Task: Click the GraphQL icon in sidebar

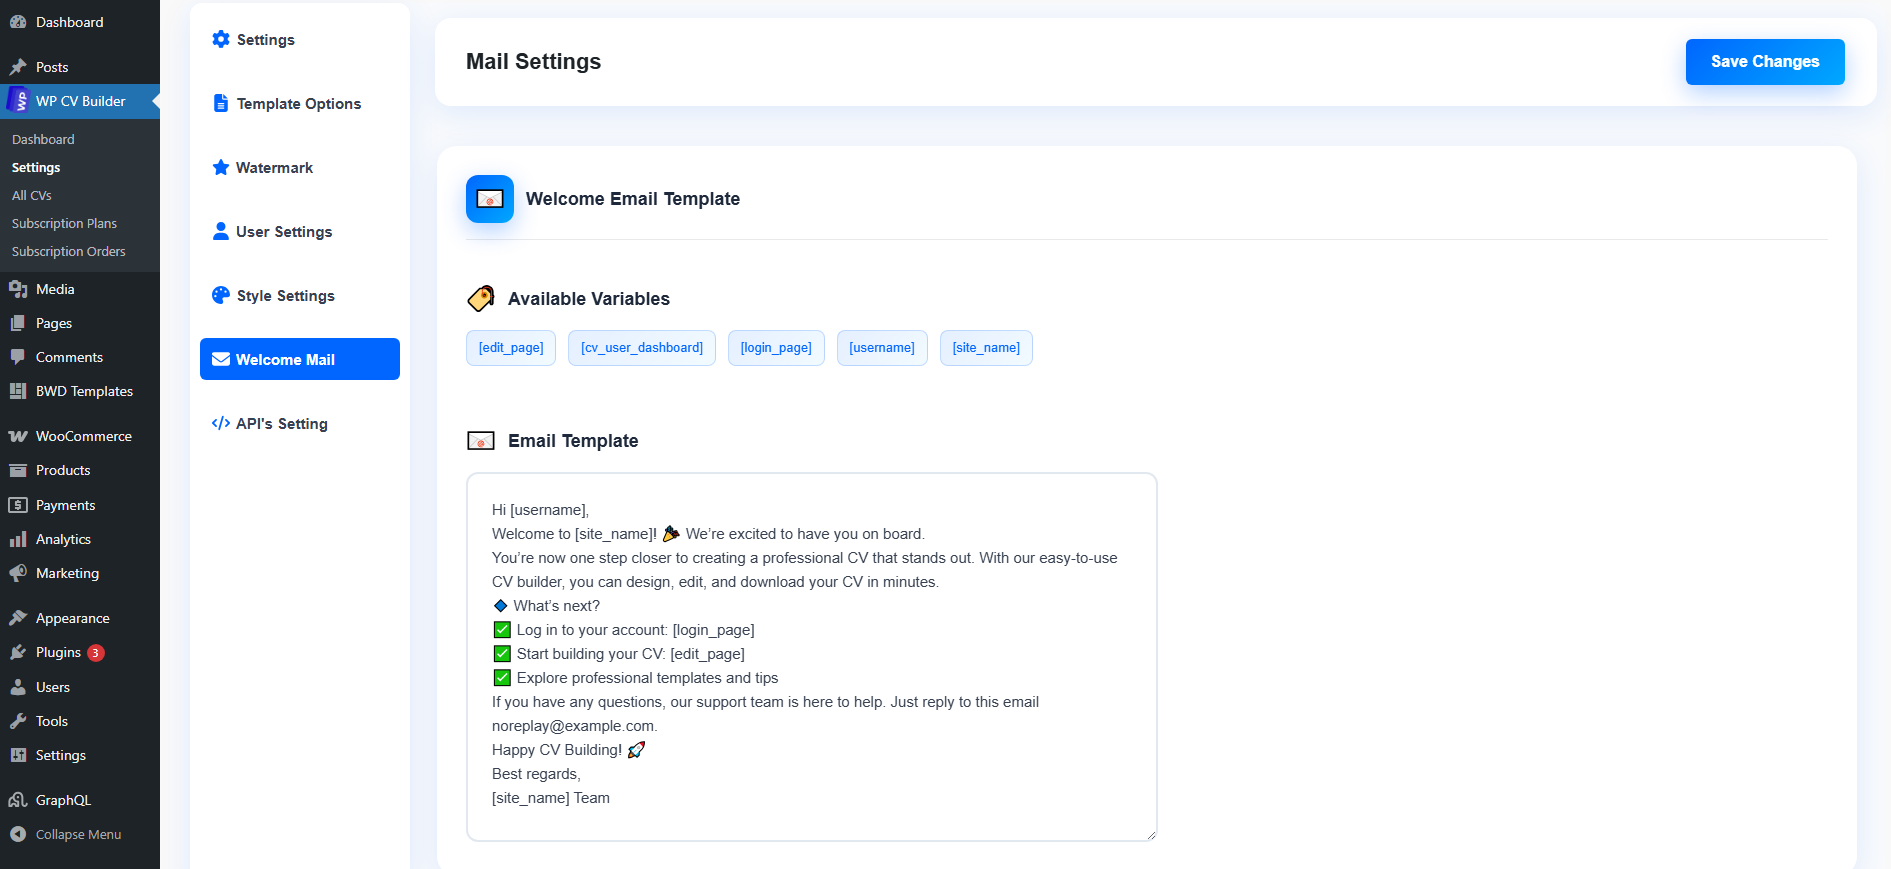Action: point(18,800)
